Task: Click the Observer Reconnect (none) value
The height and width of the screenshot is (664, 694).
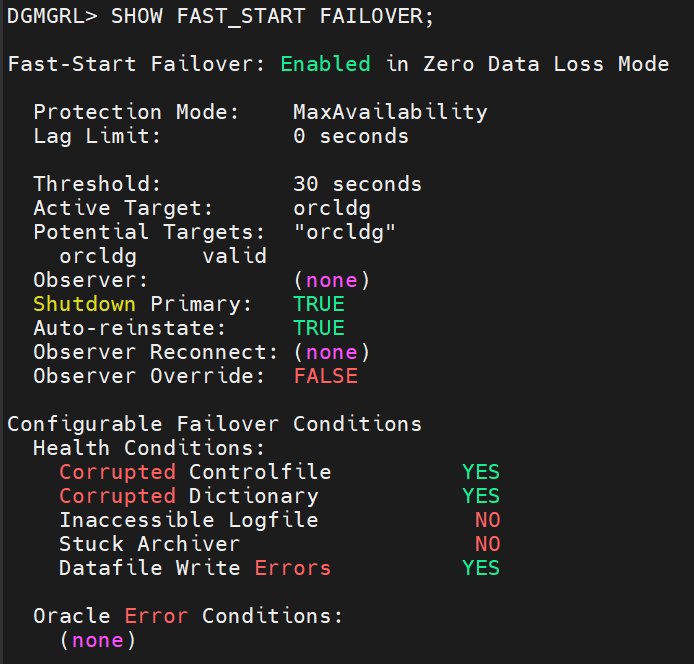Action: 332,352
